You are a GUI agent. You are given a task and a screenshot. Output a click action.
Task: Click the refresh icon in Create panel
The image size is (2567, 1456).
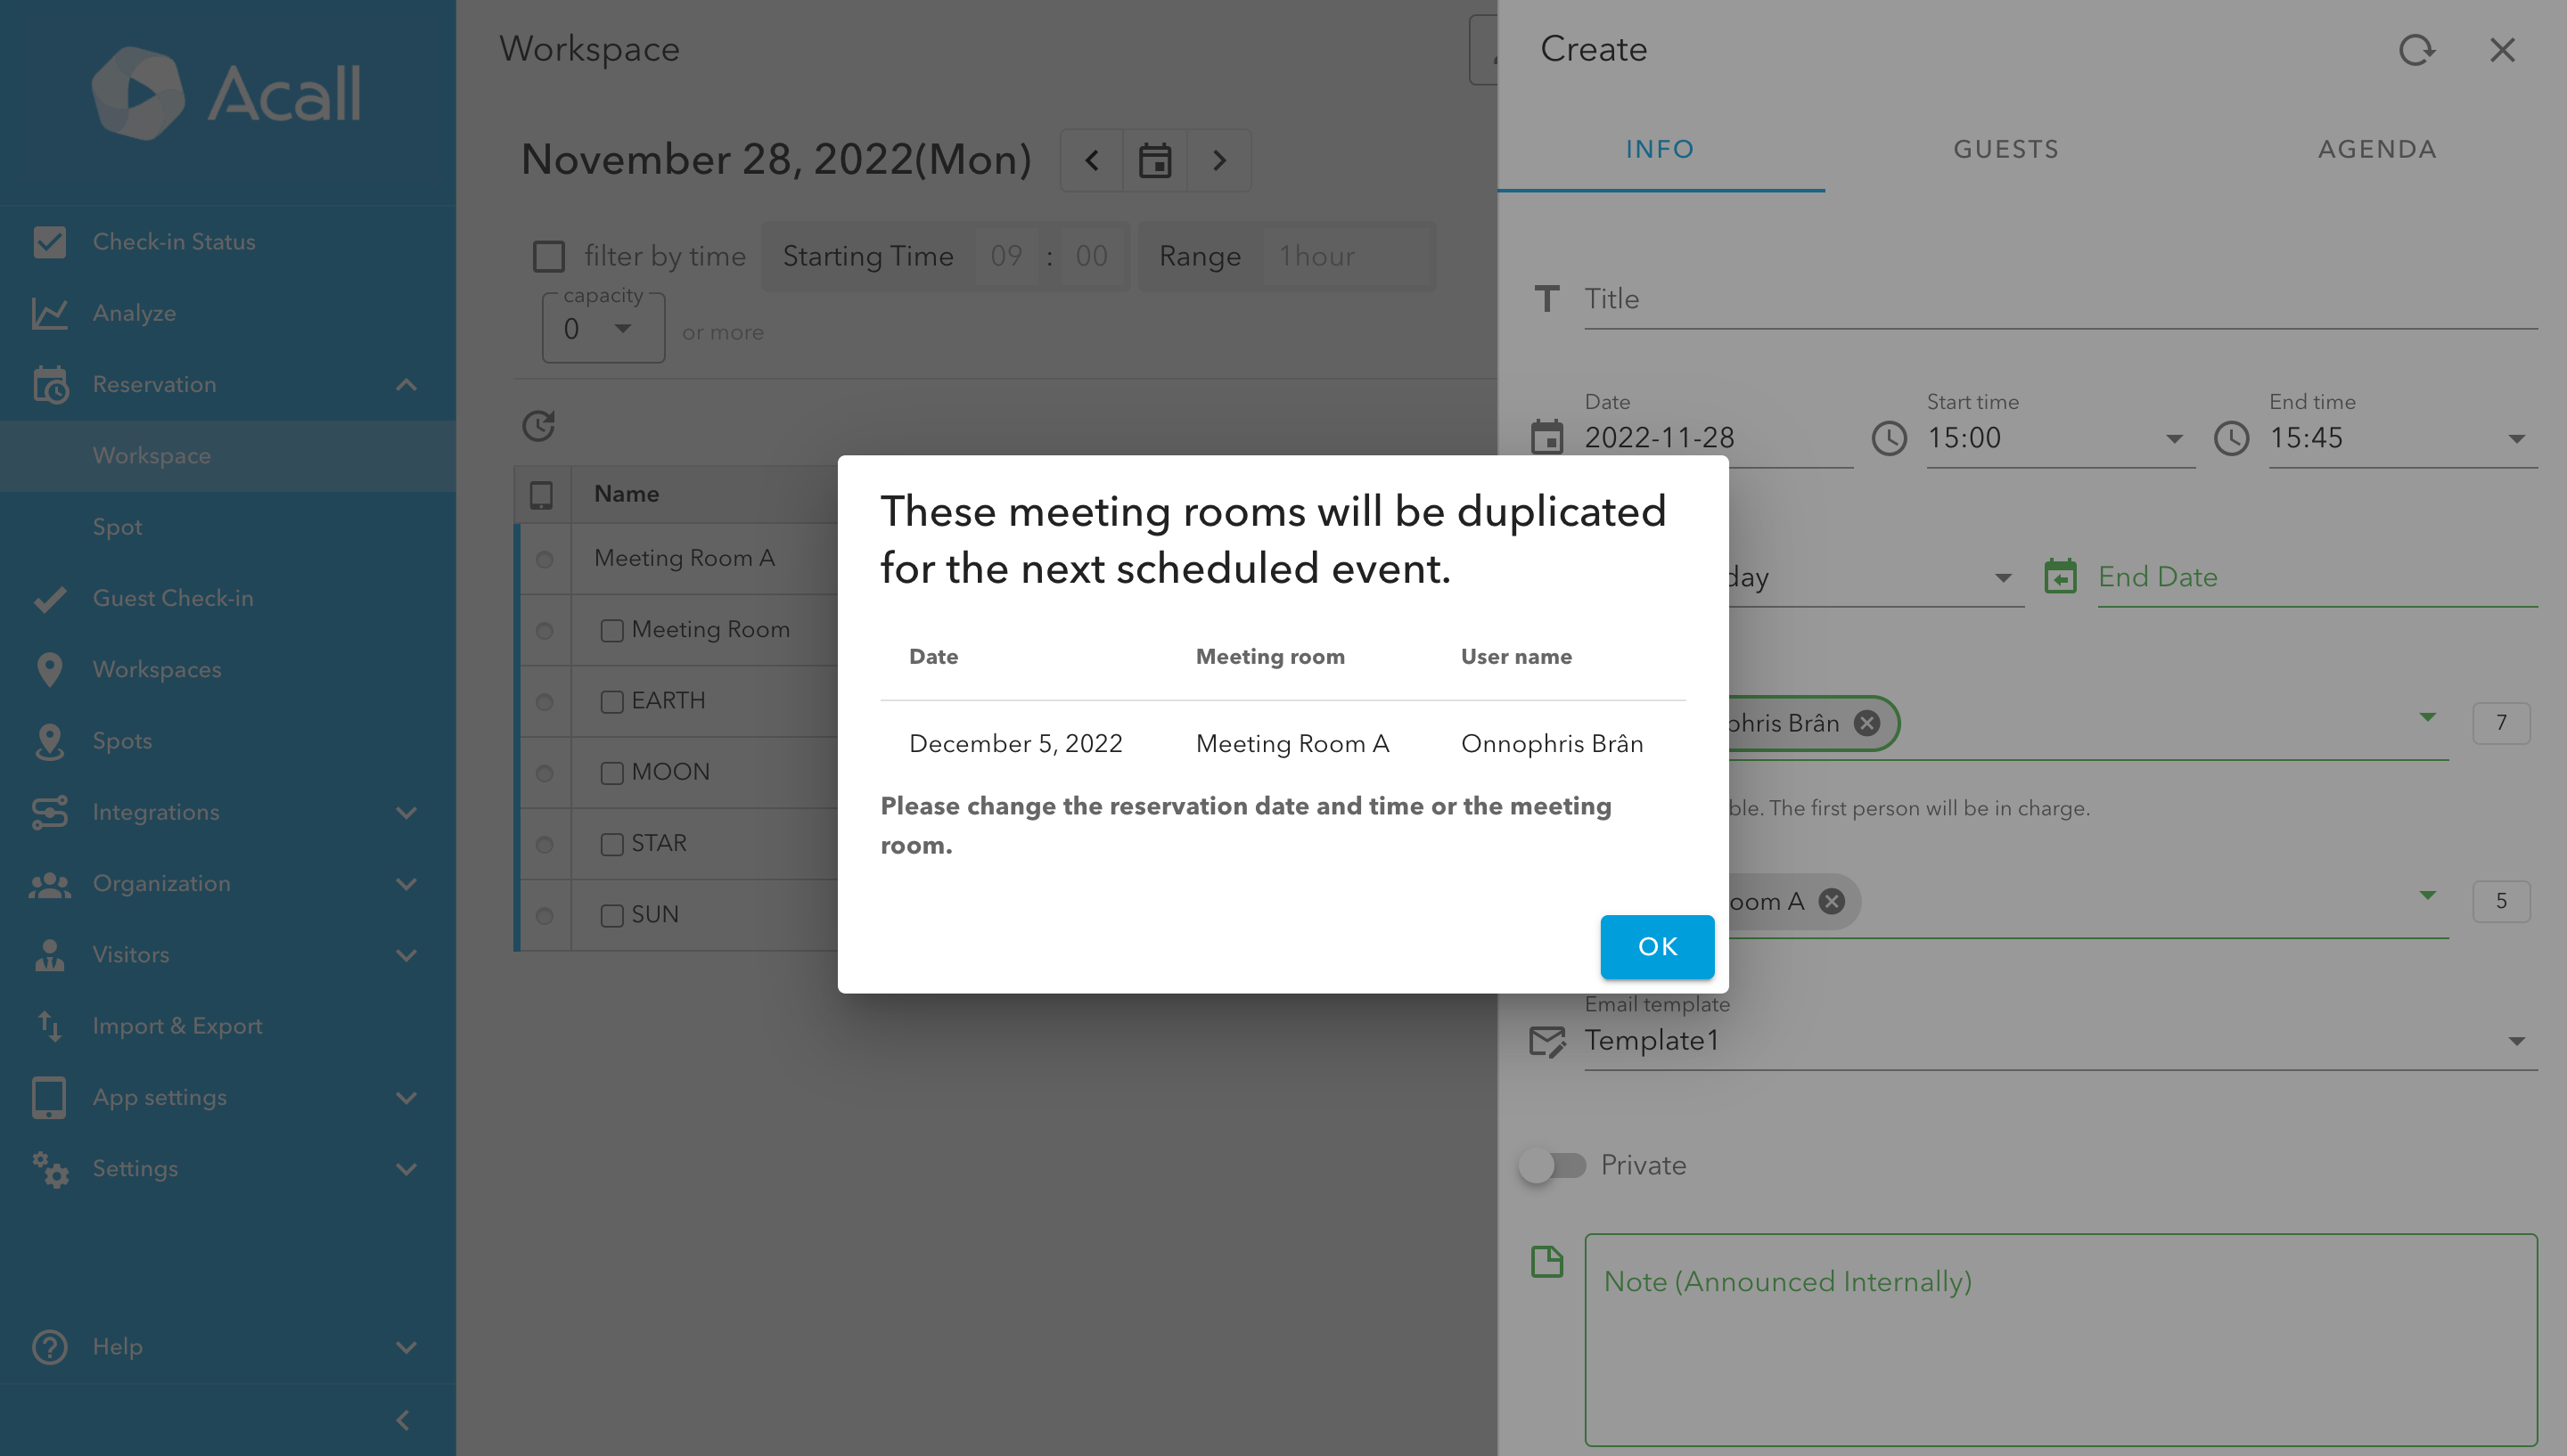coord(2416,50)
